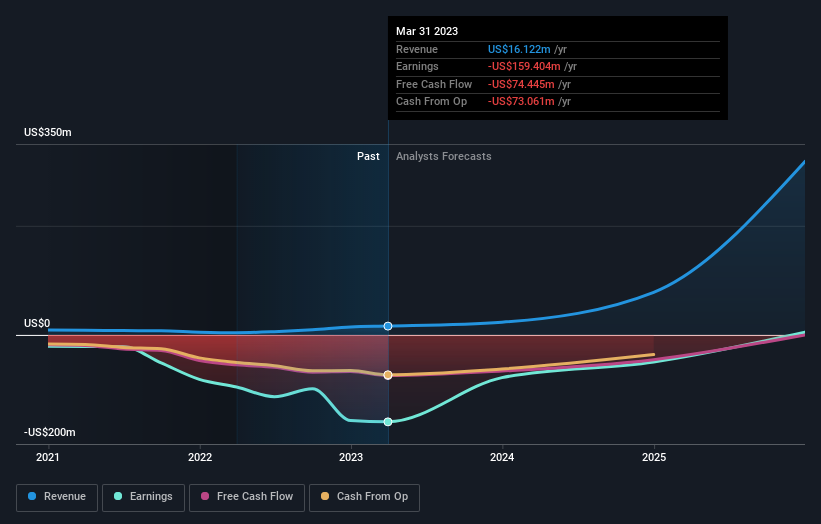Click the US$0 y-axis label

coord(37,323)
